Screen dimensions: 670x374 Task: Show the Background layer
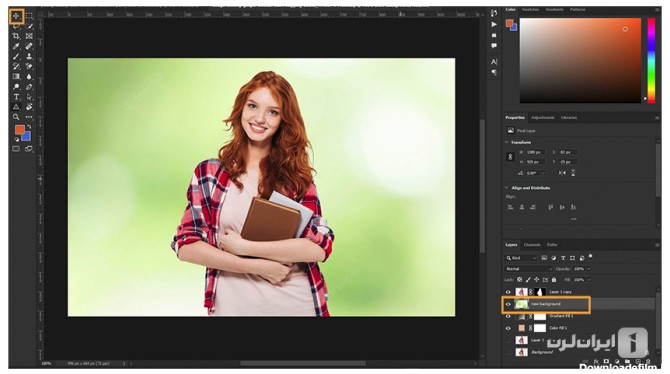click(508, 352)
